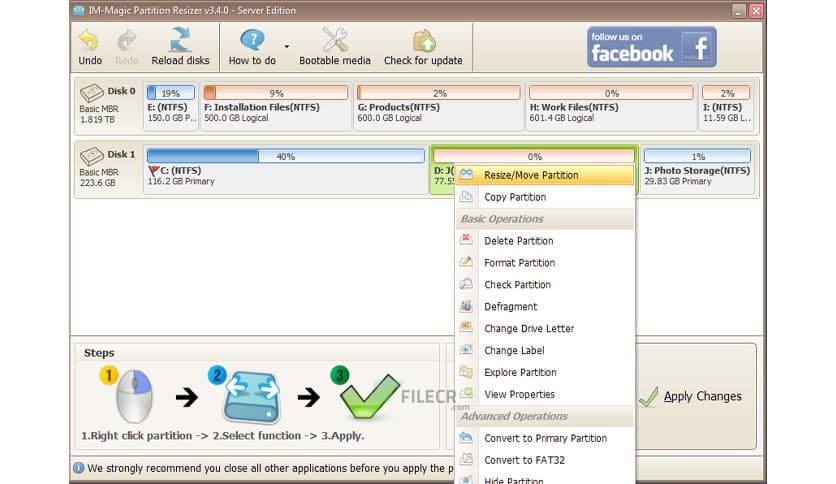This screenshot has height=484, width=836.
Task: Select the Disk 1 drive icon
Action: tap(92, 156)
